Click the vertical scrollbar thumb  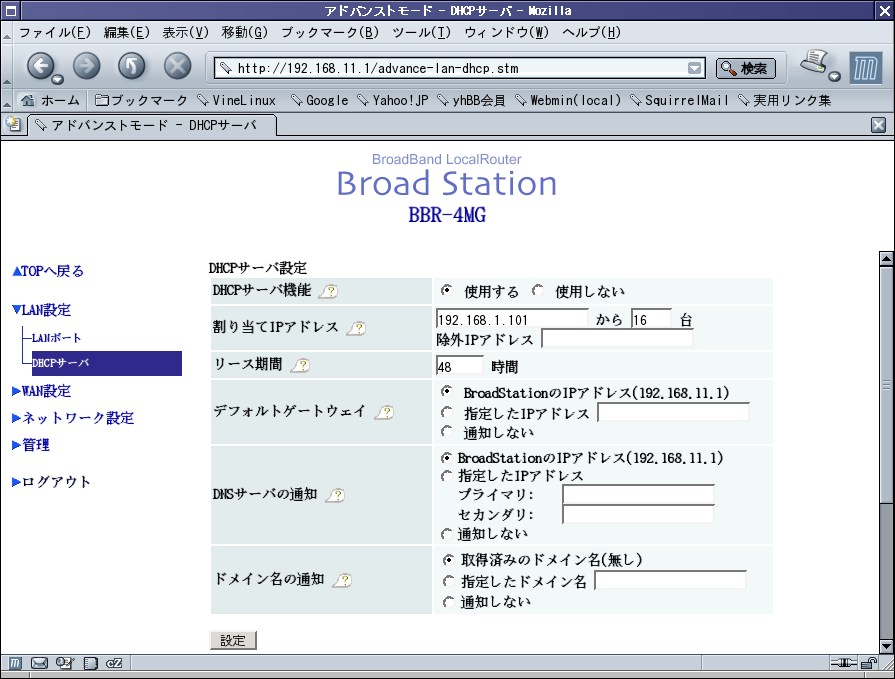(x=886, y=385)
